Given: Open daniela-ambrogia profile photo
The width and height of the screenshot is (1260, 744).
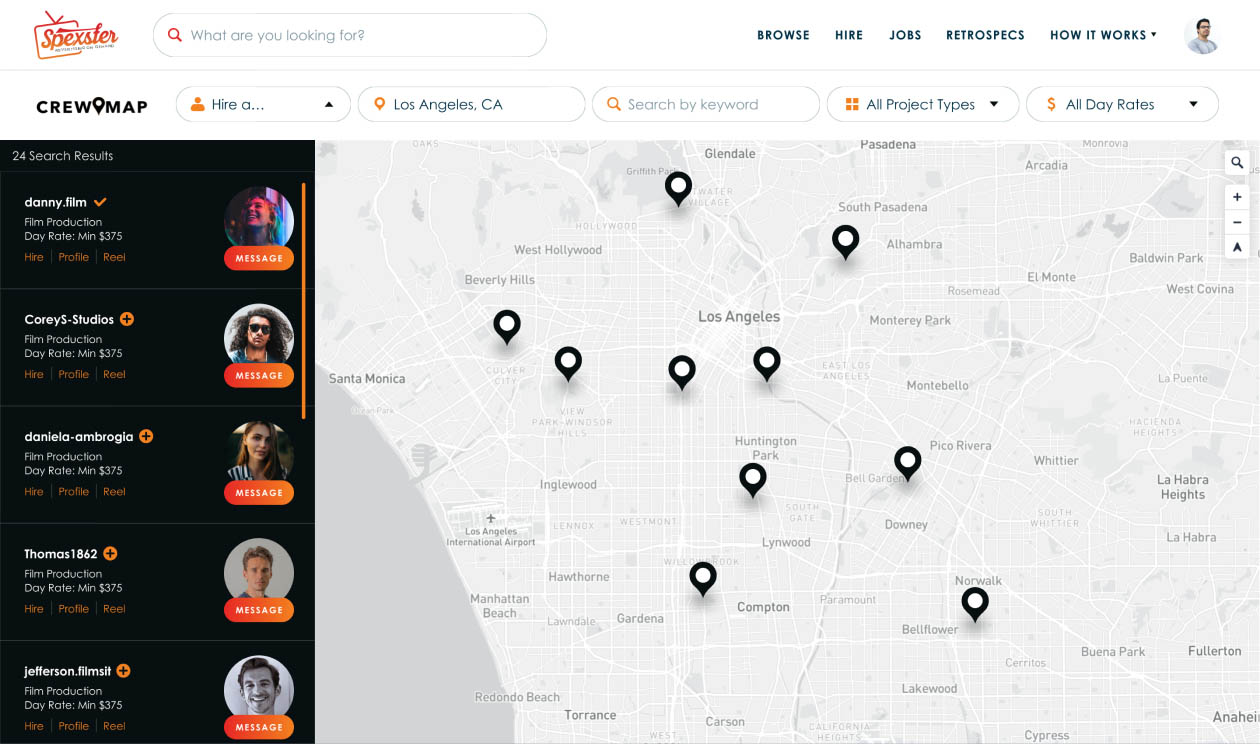Looking at the screenshot, I should click(x=259, y=452).
